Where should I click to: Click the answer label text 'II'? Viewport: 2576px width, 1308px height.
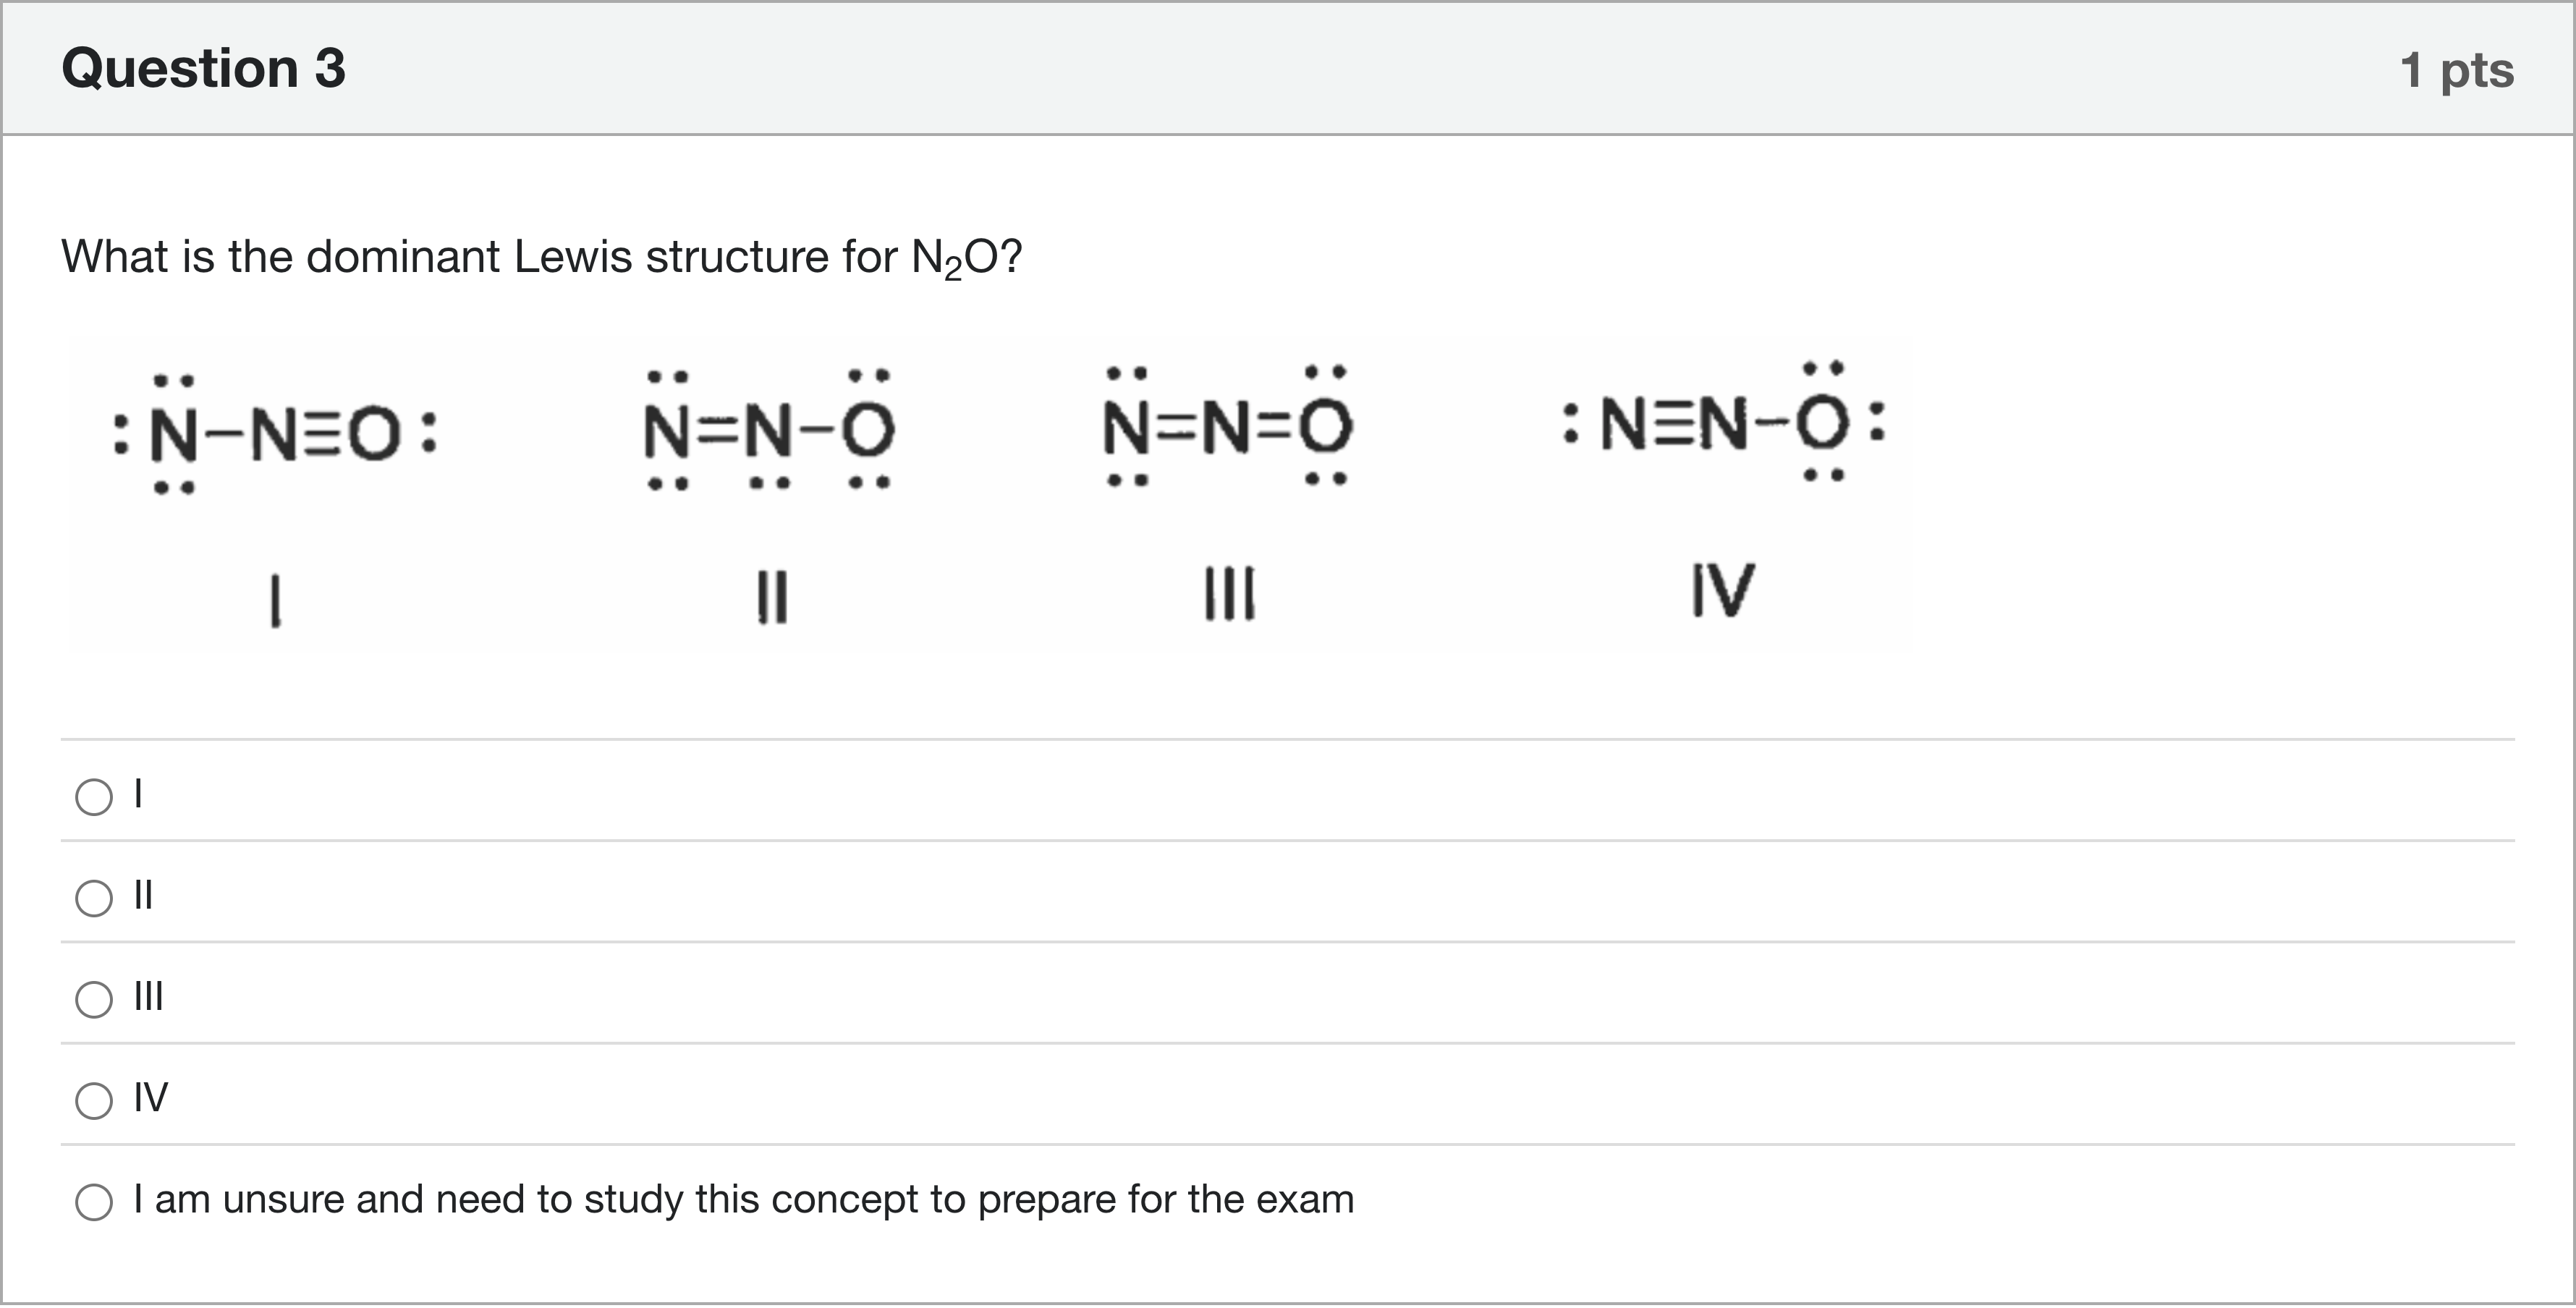tap(144, 896)
